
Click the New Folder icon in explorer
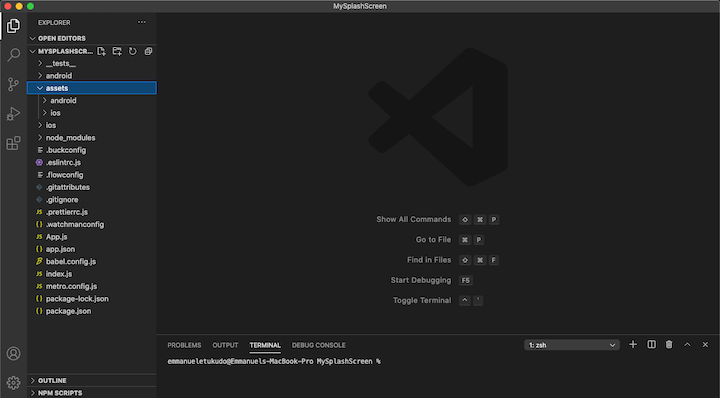click(x=117, y=51)
